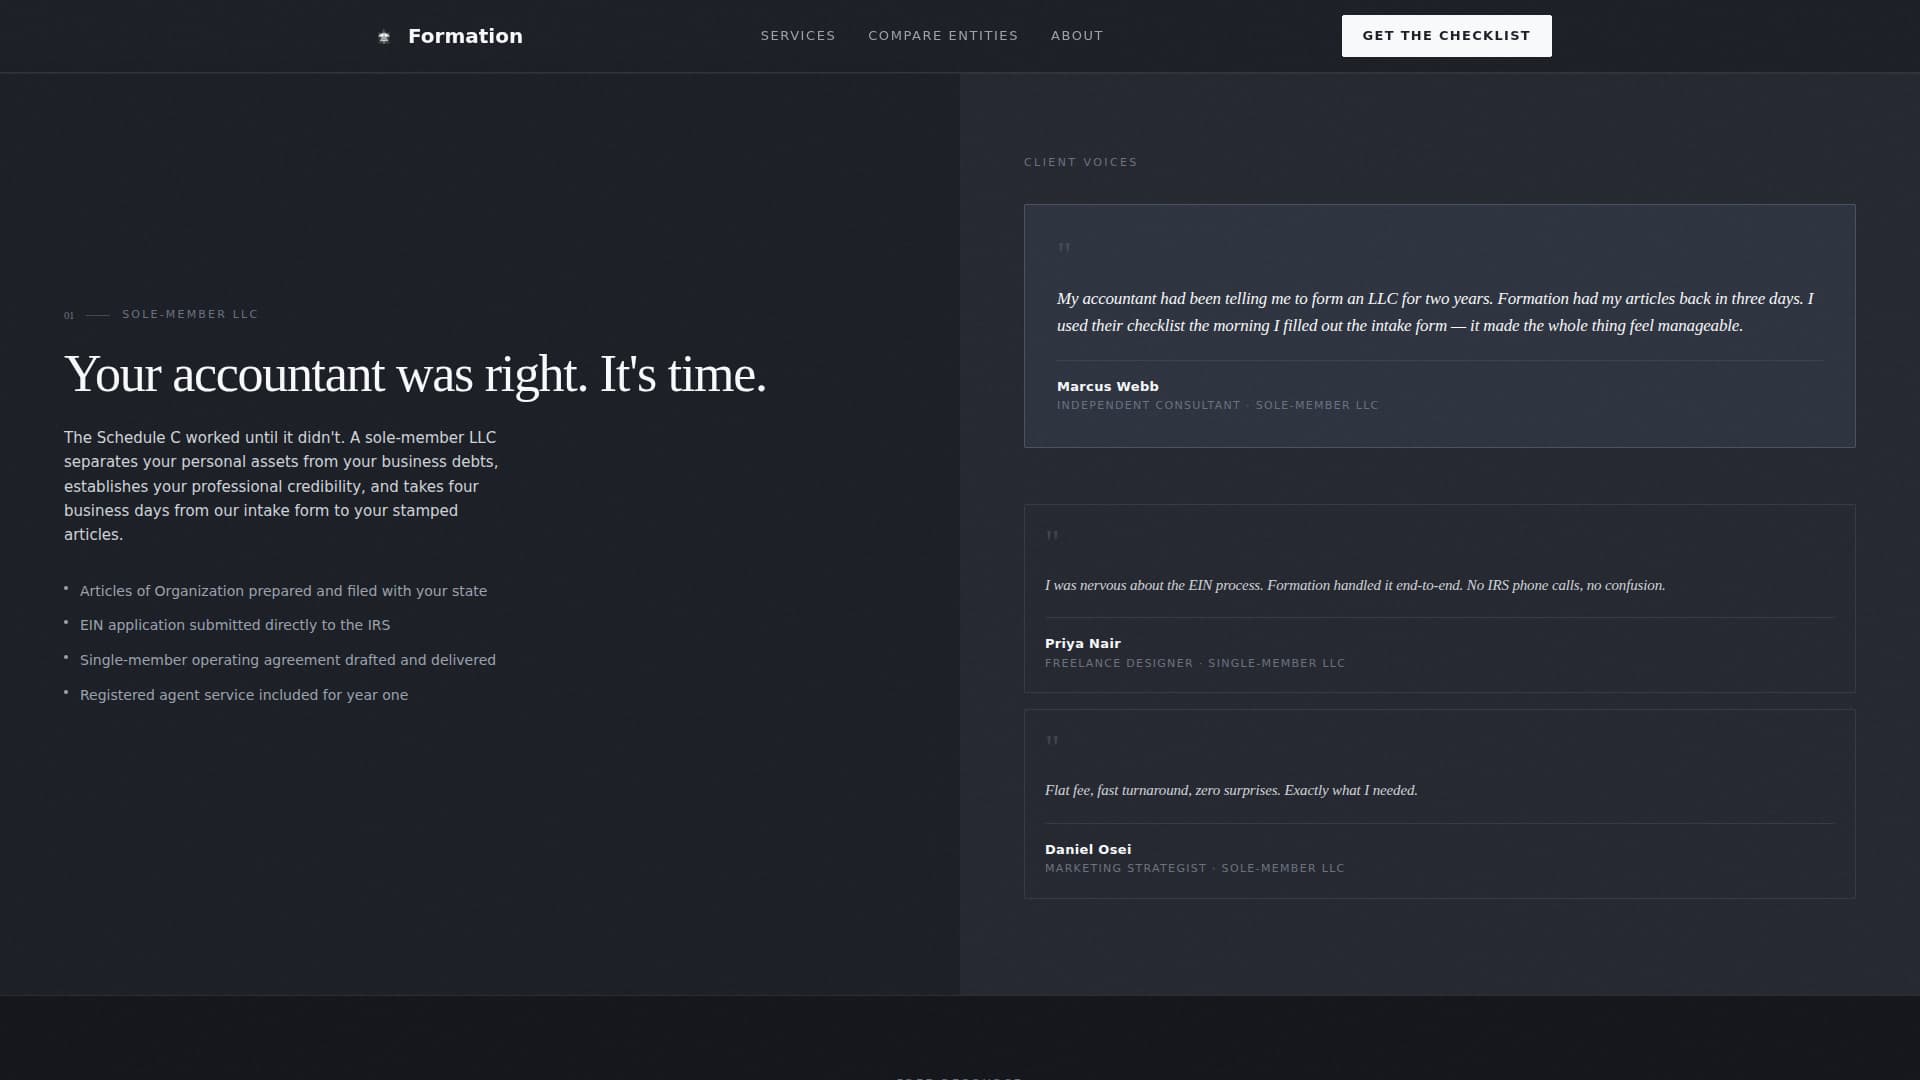The width and height of the screenshot is (1920, 1080).
Task: Click the Client Voices heading
Action: [1080, 162]
